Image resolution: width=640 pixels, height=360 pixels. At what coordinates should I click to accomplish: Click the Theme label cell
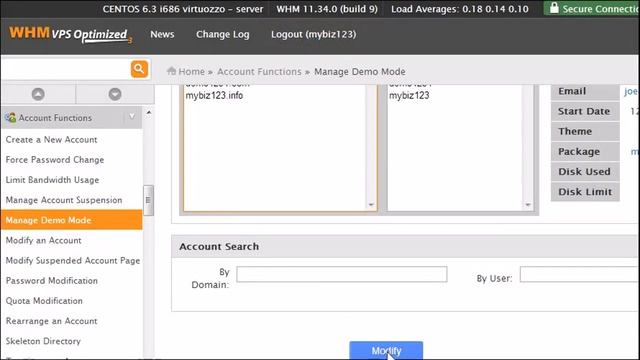point(585,131)
